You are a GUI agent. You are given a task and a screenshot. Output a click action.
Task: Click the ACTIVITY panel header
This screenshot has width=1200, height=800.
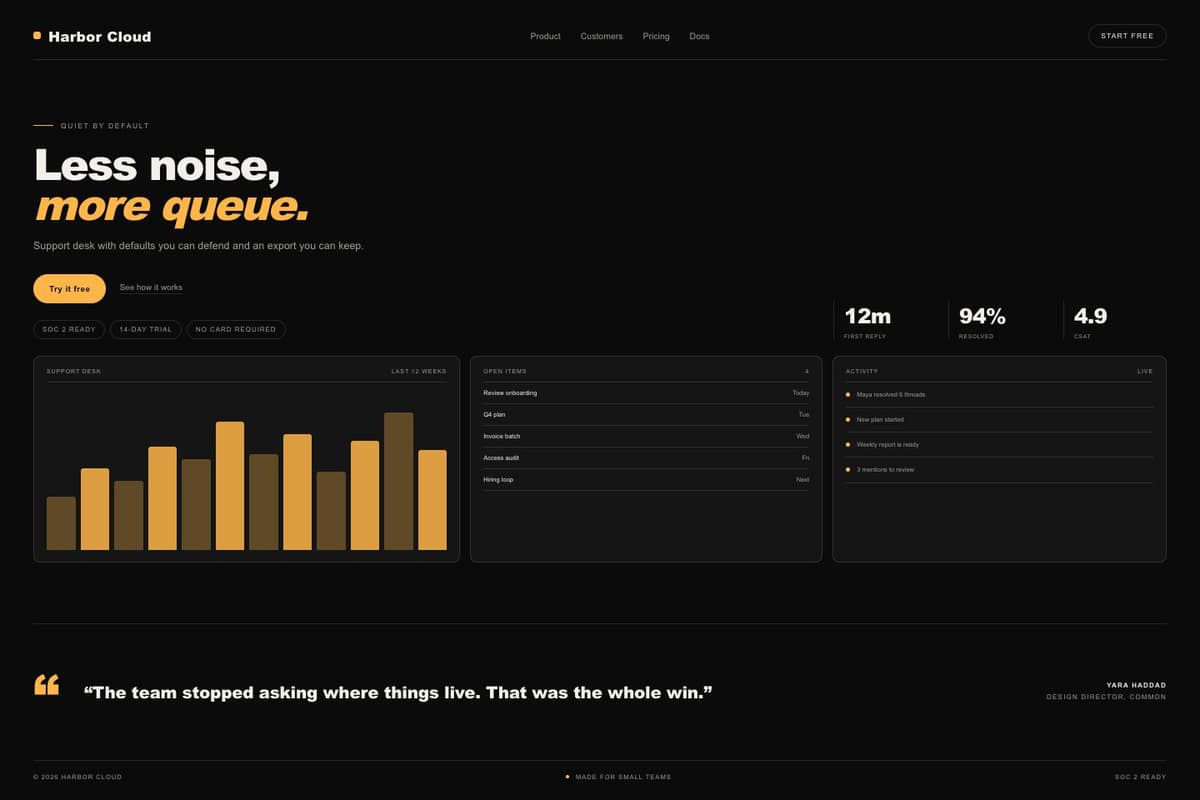862,371
